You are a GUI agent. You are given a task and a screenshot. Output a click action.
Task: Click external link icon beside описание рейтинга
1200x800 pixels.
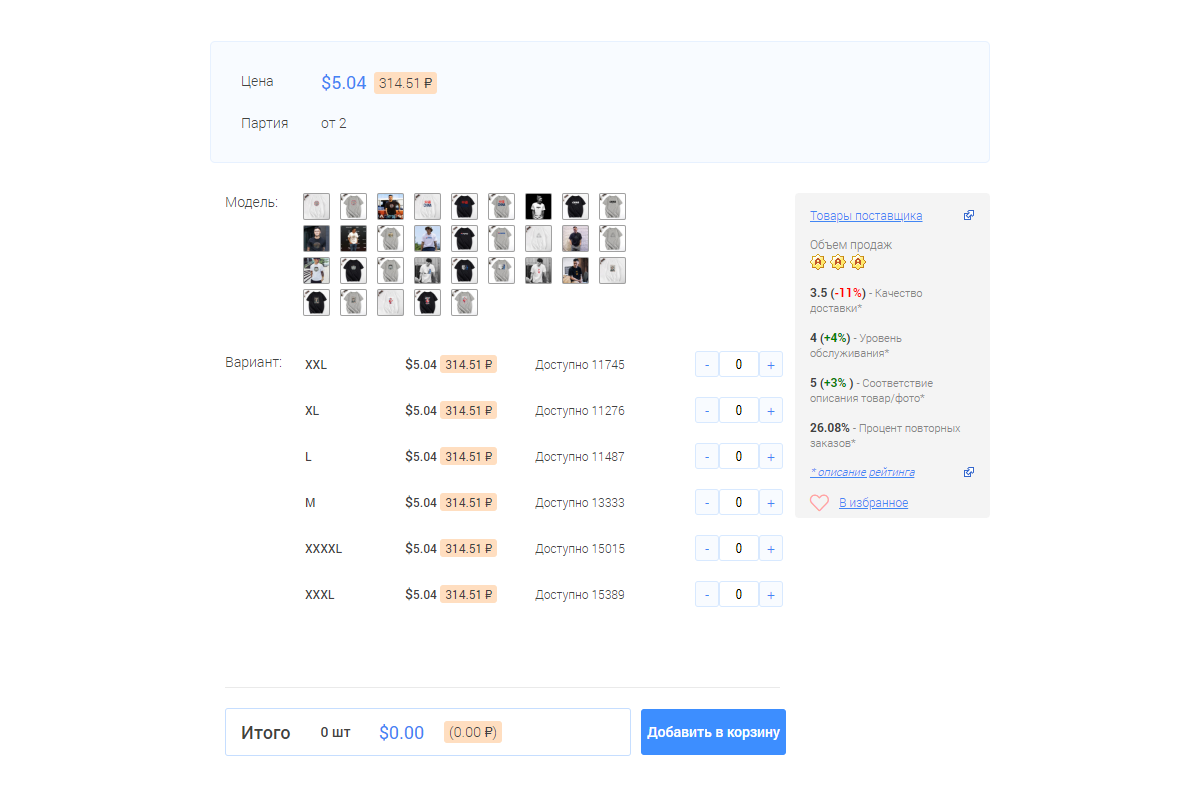969,472
